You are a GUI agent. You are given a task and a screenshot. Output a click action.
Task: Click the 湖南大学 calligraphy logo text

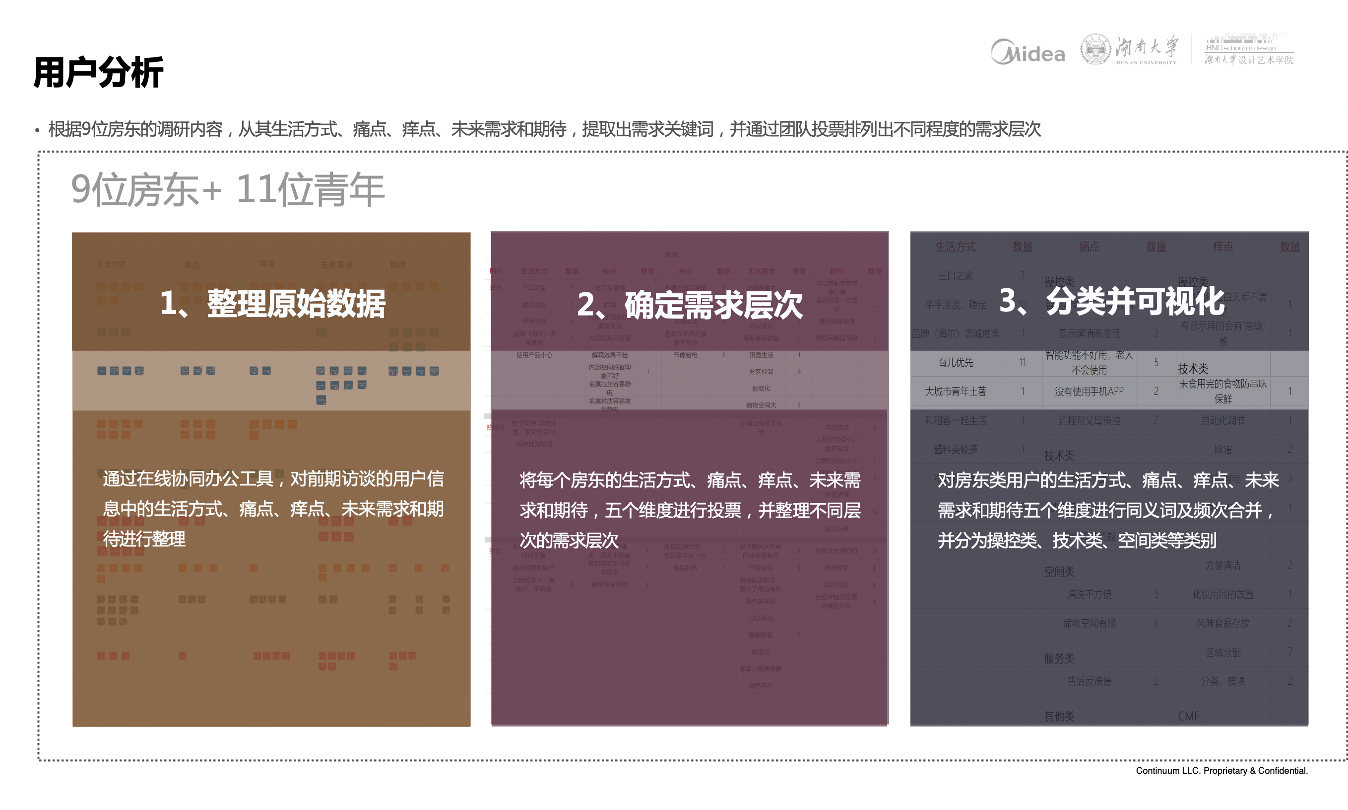click(x=1146, y=48)
